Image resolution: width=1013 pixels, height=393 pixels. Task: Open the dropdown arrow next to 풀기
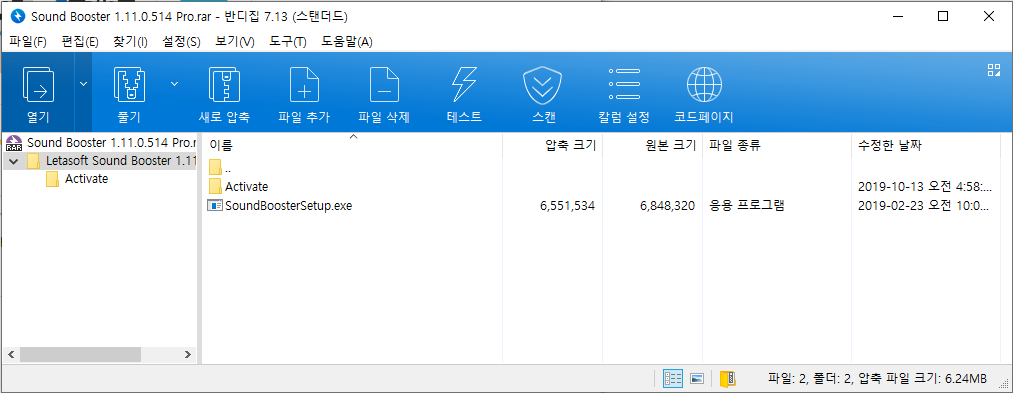tap(174, 83)
